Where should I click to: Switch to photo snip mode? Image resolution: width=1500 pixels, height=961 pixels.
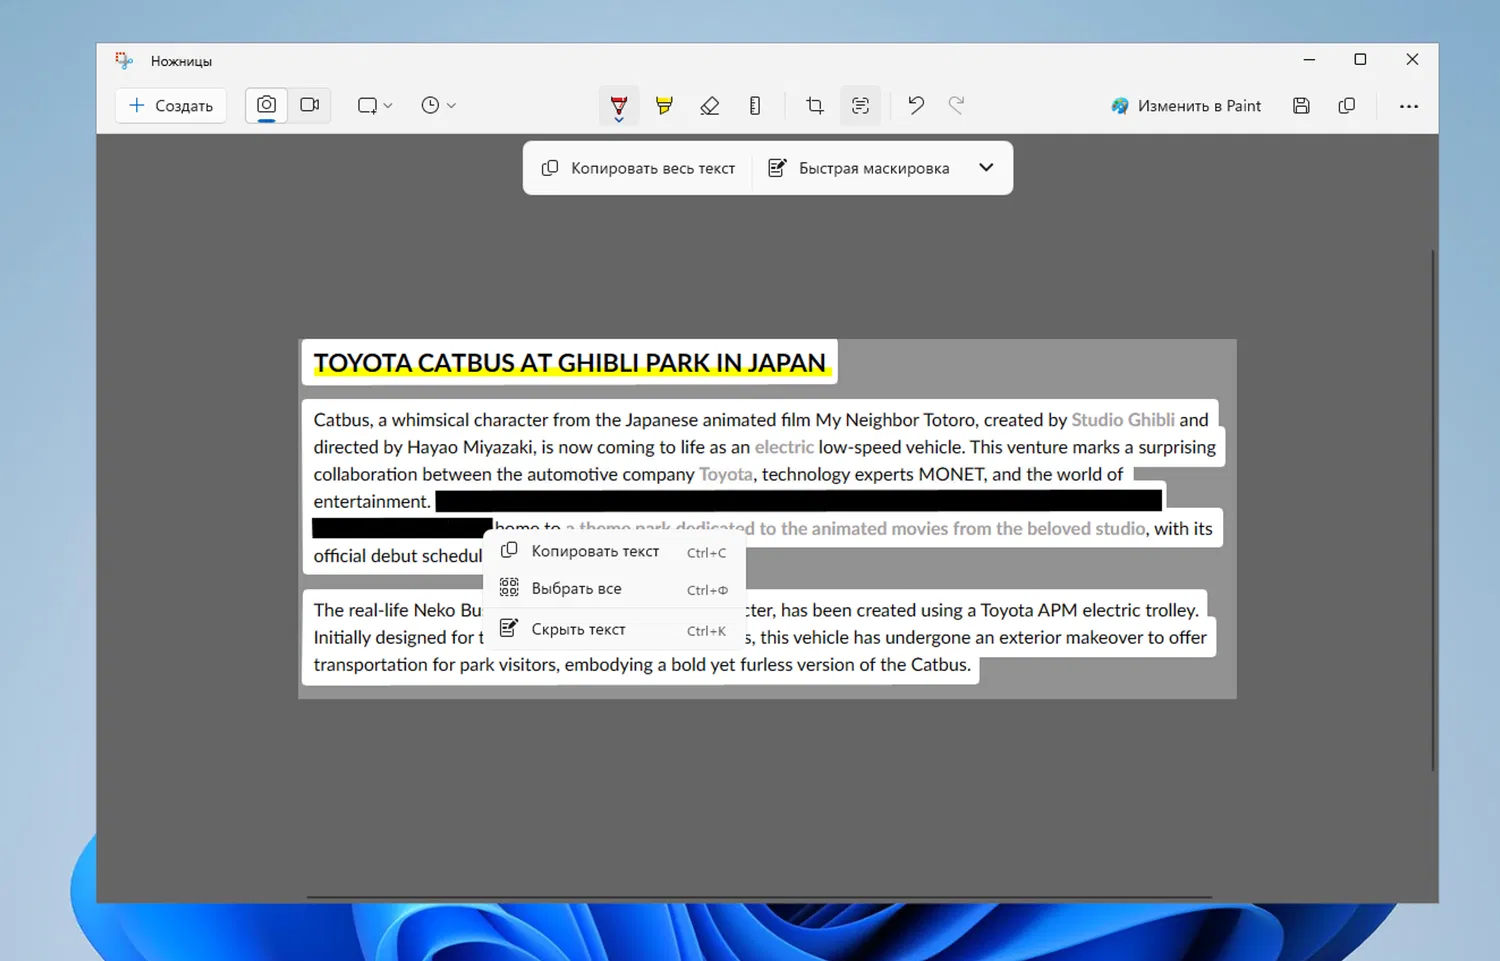(266, 105)
